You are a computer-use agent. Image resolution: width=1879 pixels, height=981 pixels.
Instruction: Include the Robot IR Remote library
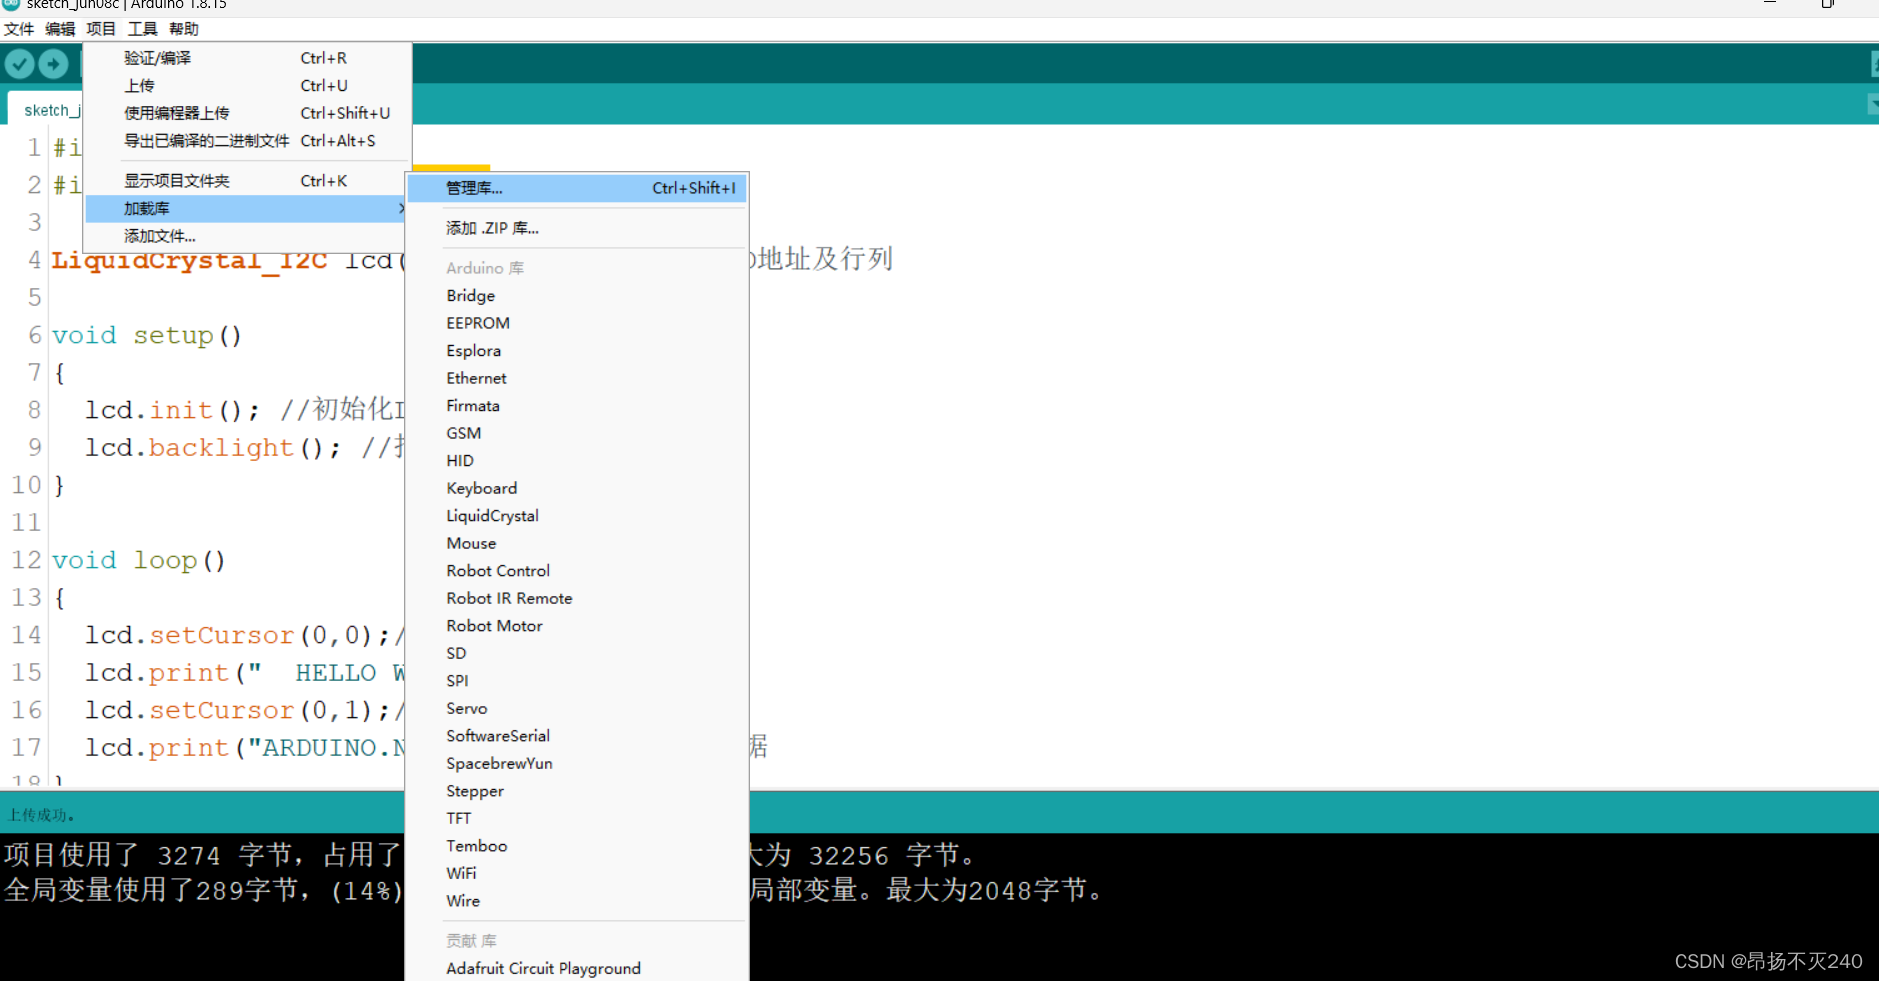coord(577,598)
